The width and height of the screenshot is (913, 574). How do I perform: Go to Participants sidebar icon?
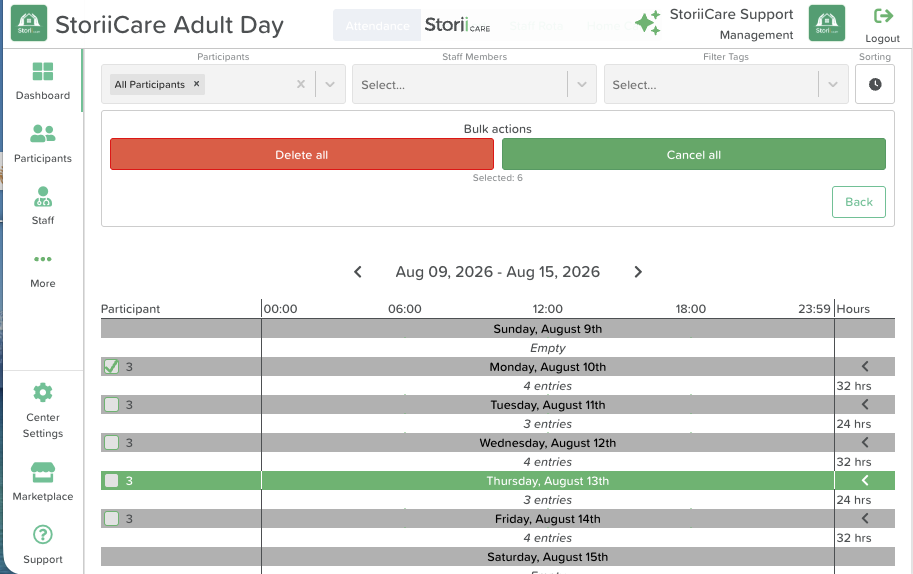[x=43, y=134]
